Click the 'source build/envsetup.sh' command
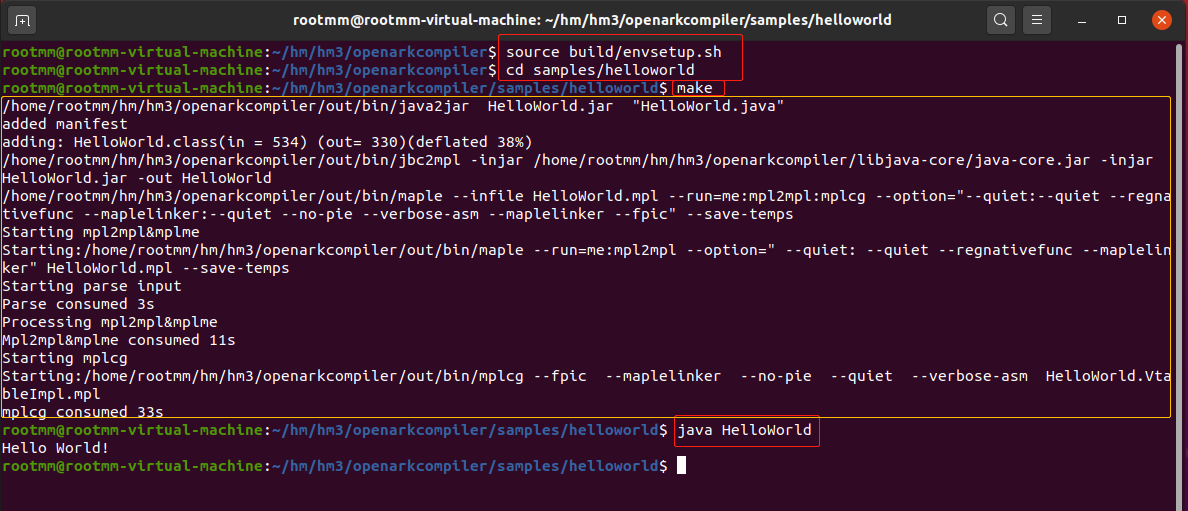Screen dimensions: 1188x511 pyautogui.click(x=614, y=52)
